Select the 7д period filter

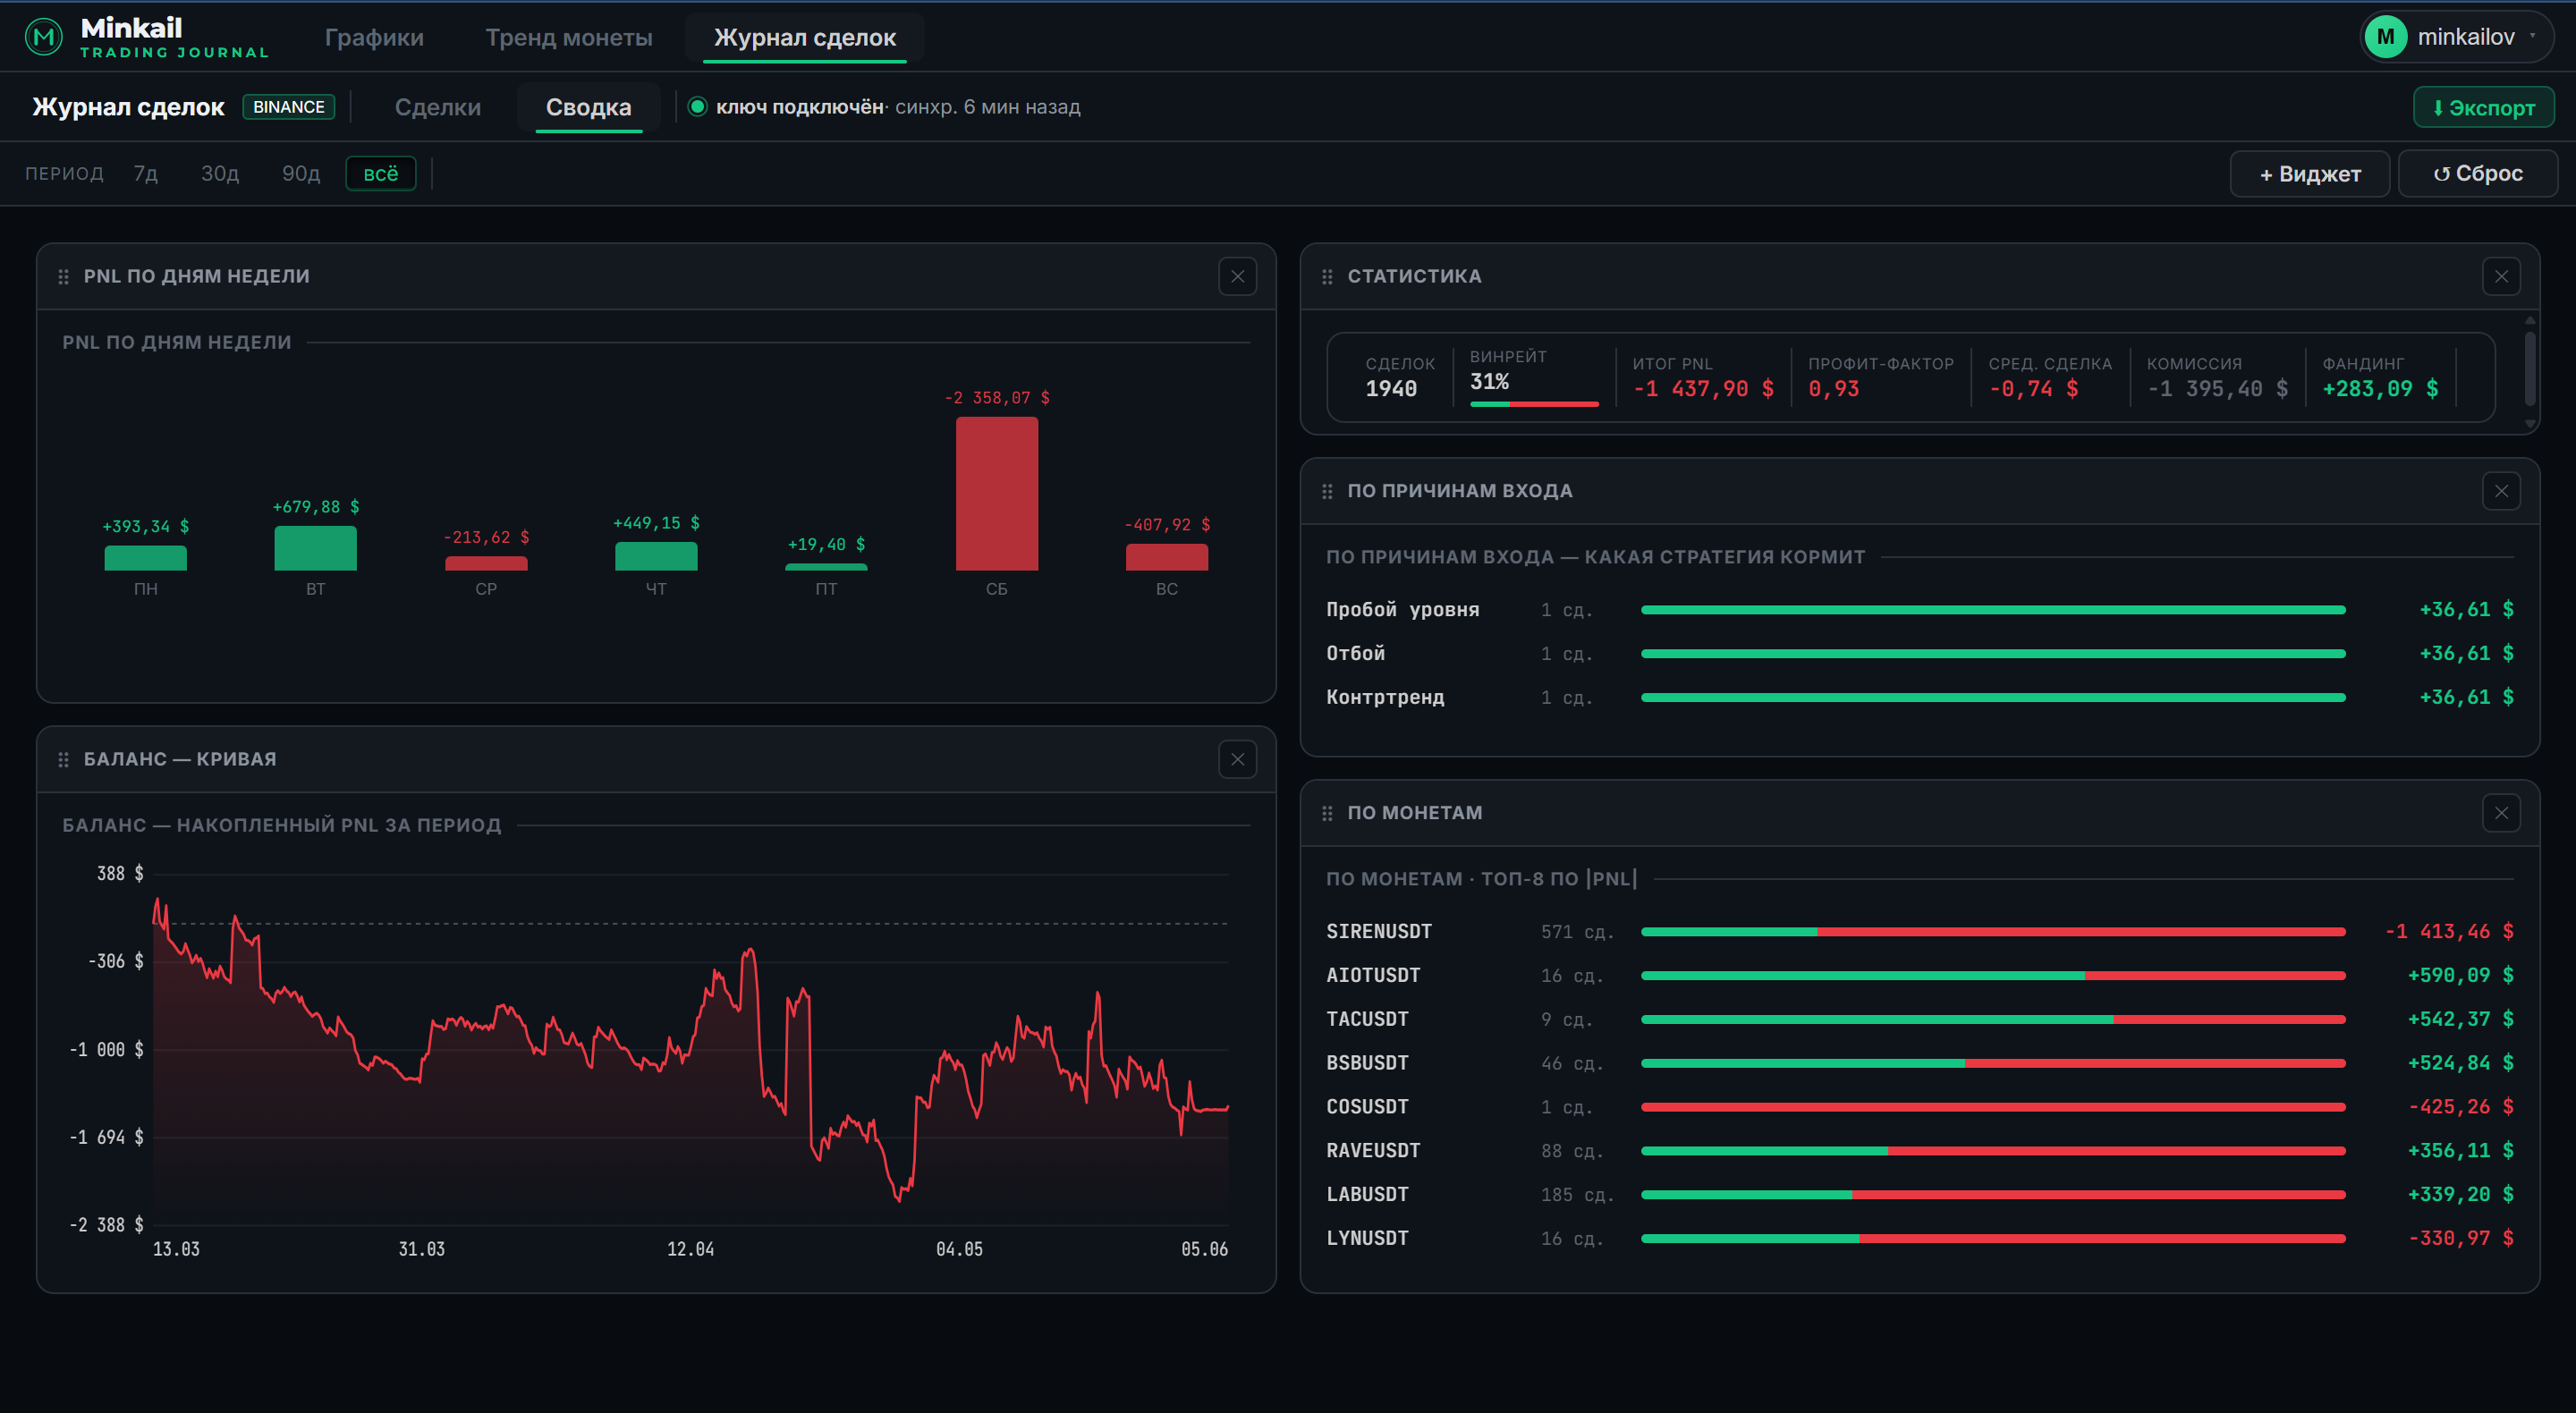click(x=146, y=173)
